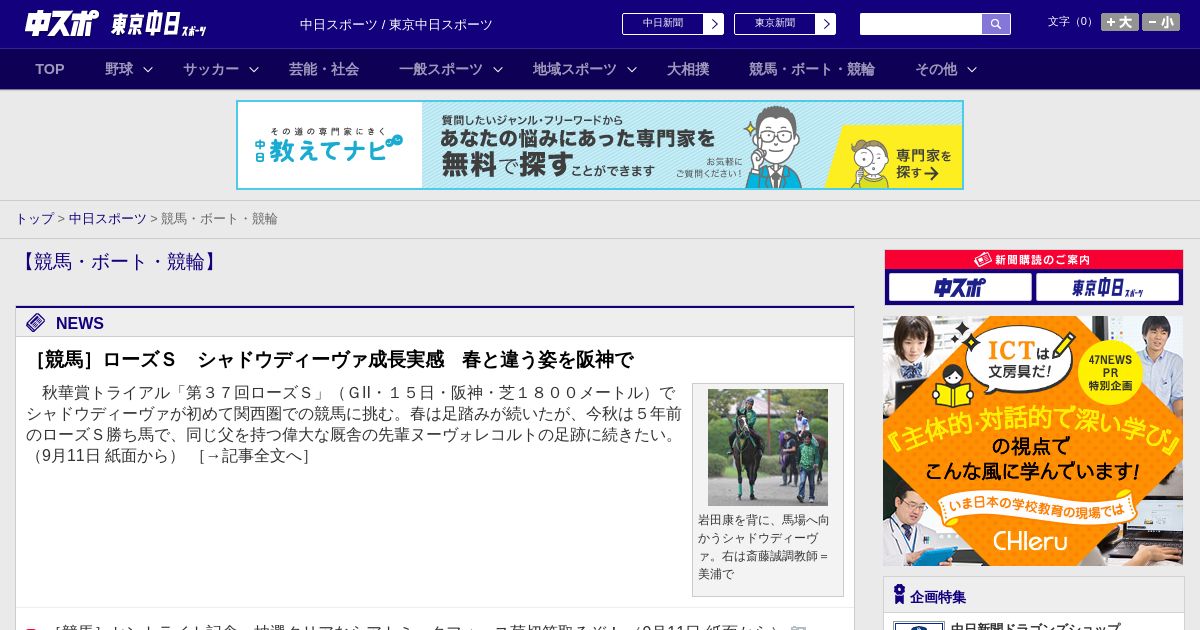The image size is (1200, 630).
Task: Open その他 navigation menu
Action: click(936, 69)
